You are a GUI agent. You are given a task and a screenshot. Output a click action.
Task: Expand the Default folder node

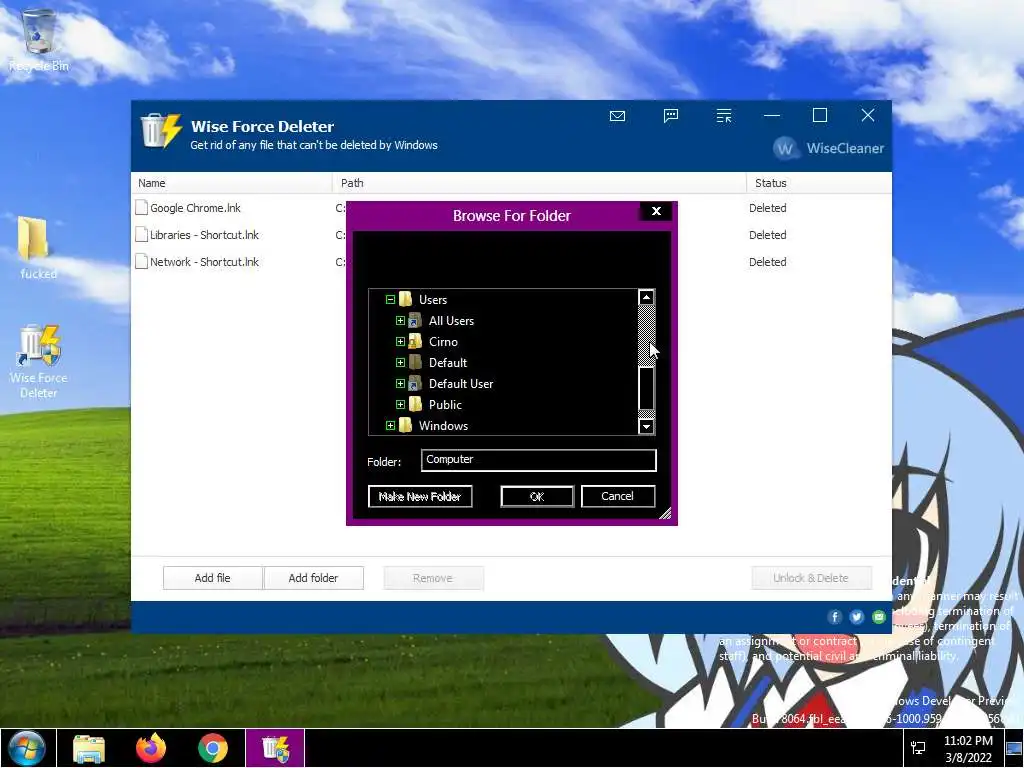(x=400, y=362)
